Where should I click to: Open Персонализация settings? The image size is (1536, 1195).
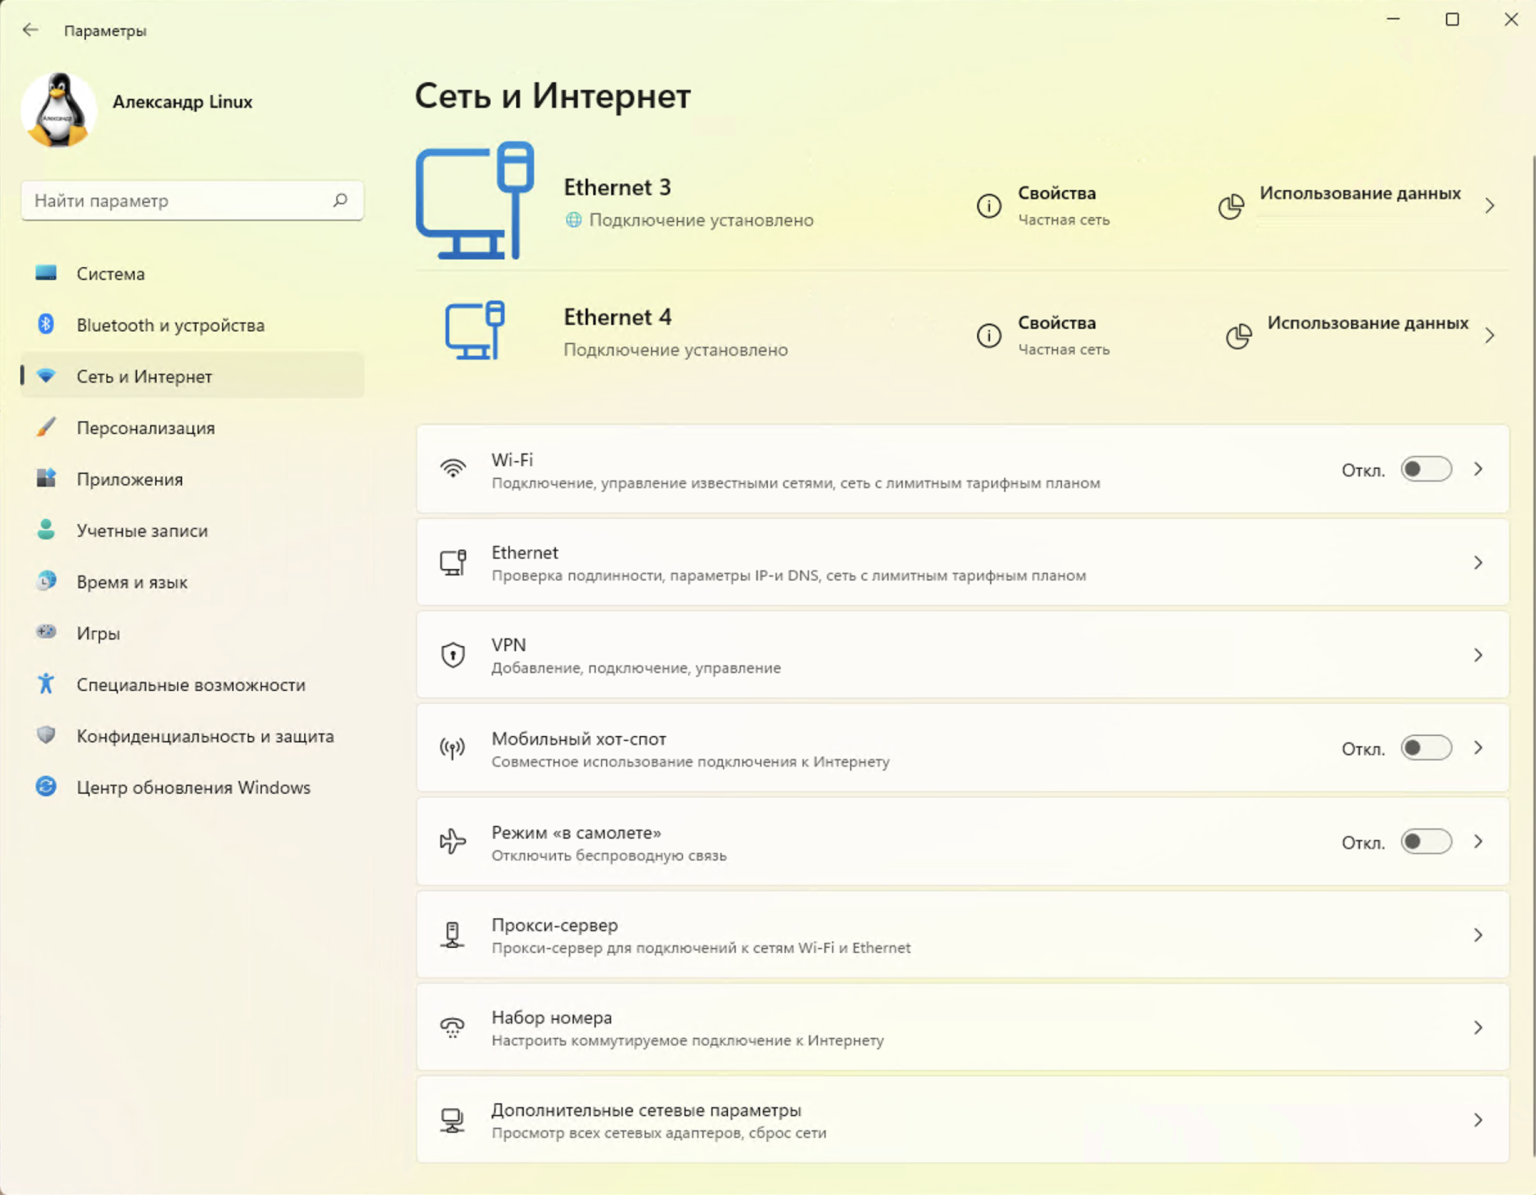click(x=192, y=427)
